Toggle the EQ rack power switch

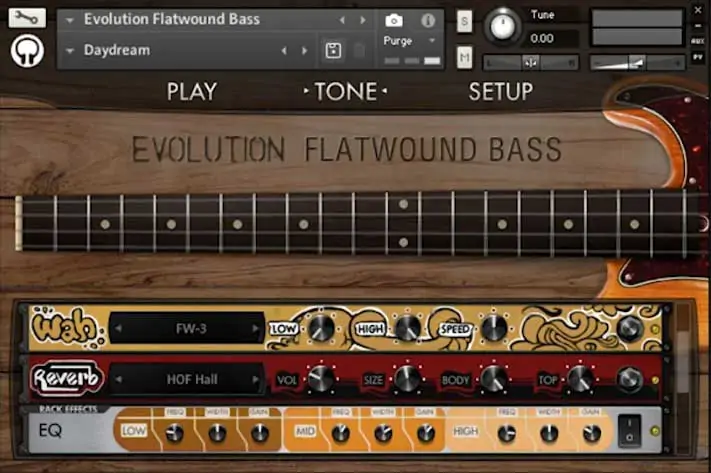click(x=630, y=432)
